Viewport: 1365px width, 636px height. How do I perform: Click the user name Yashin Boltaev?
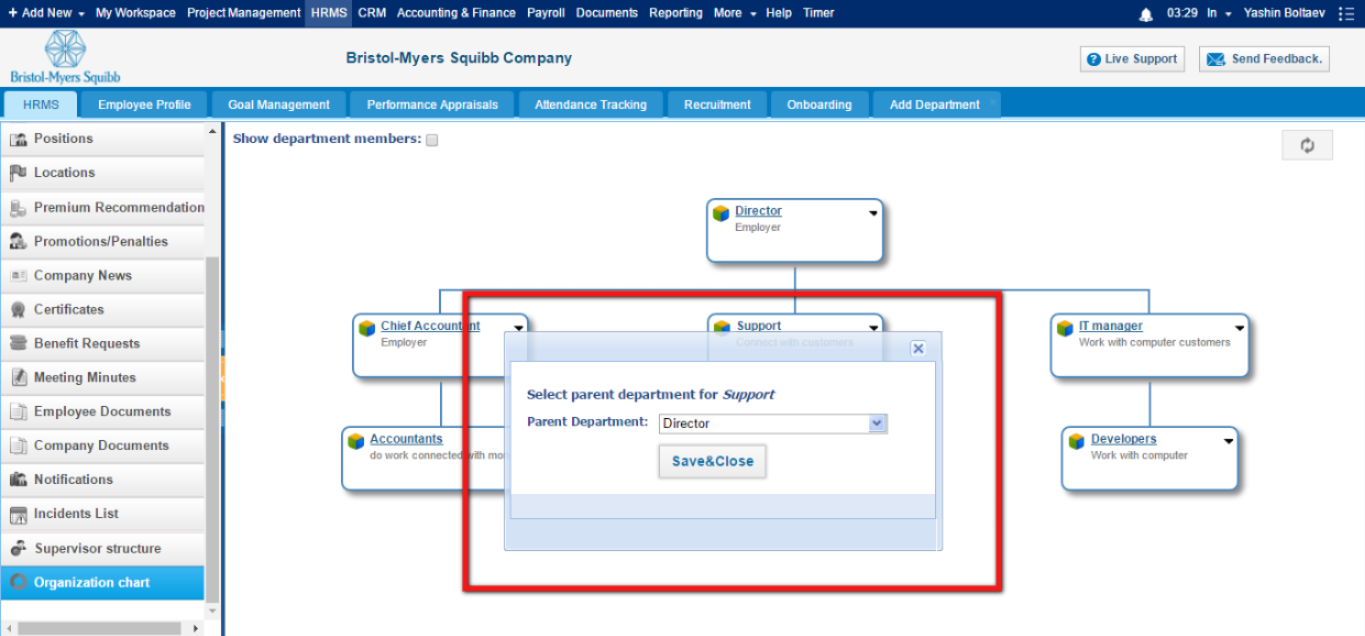point(1286,13)
